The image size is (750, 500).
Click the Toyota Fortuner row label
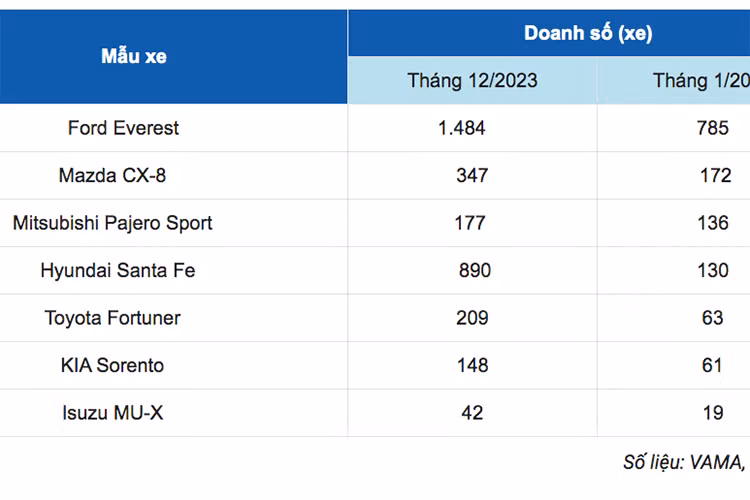click(x=112, y=318)
